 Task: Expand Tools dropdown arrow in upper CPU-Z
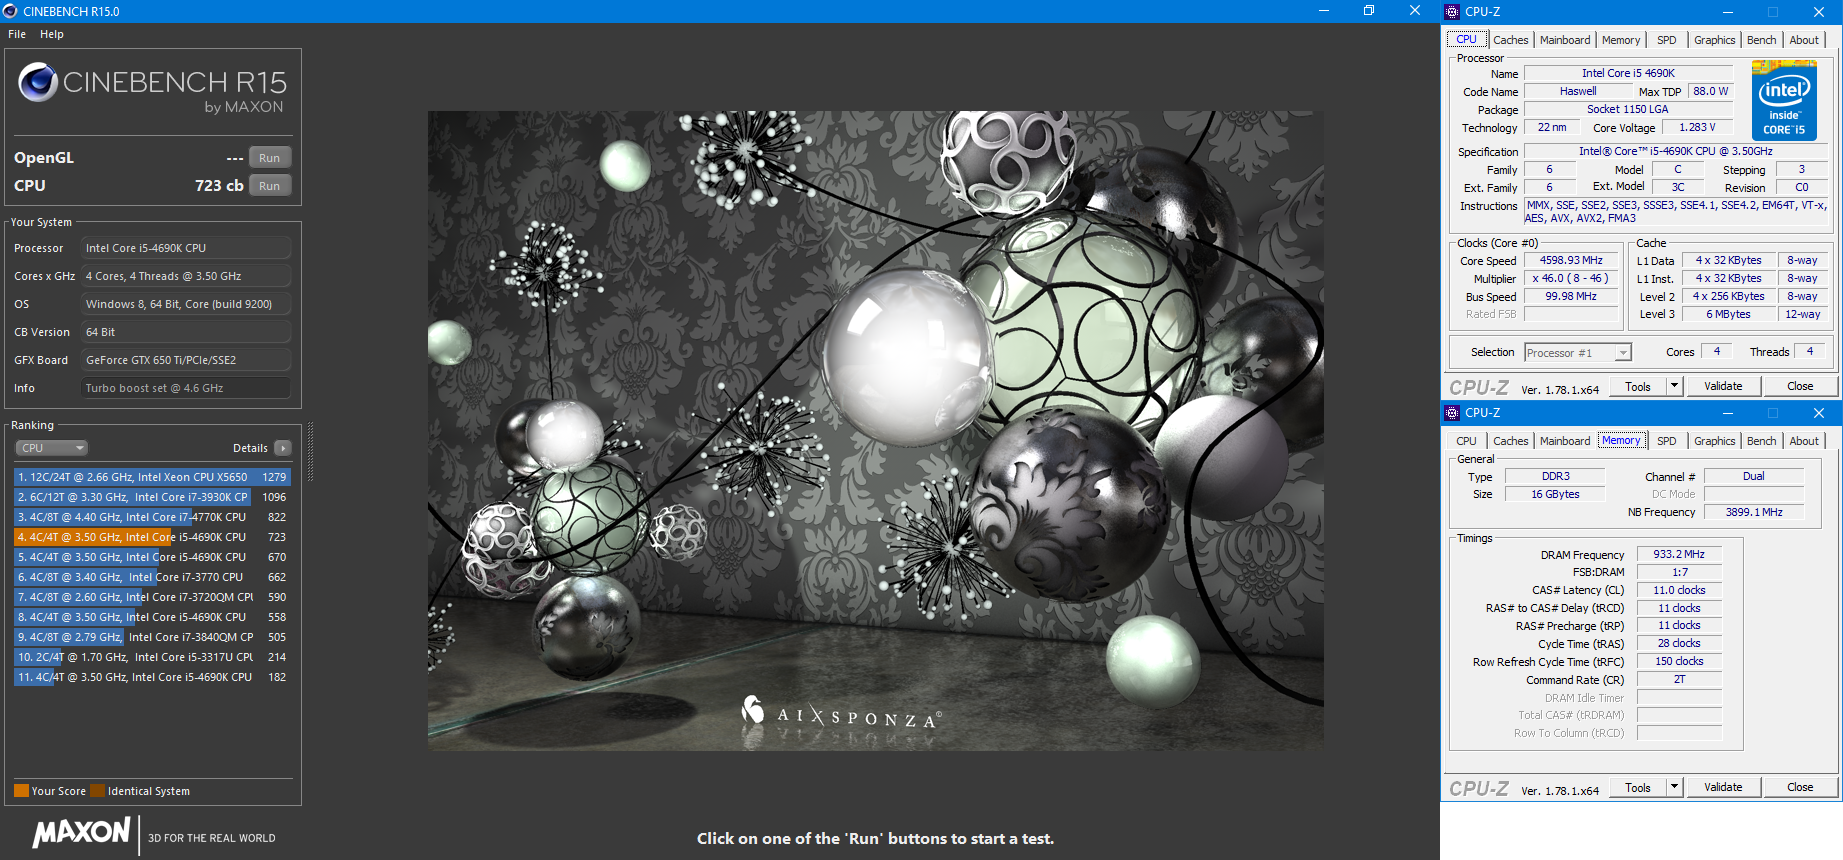[1674, 386]
